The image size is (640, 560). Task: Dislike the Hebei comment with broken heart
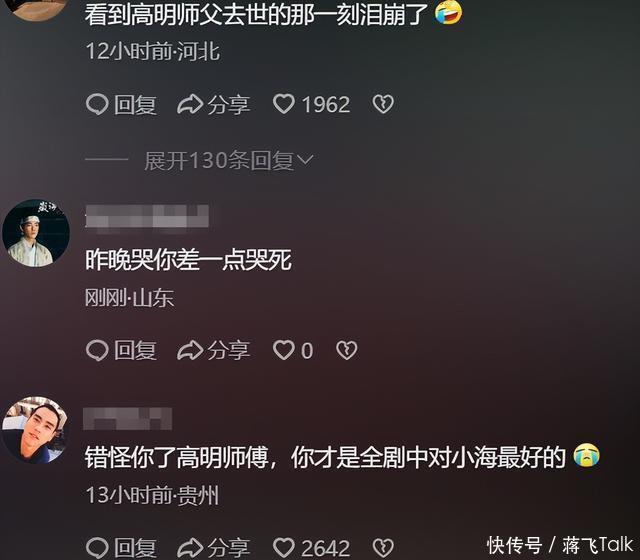383,104
